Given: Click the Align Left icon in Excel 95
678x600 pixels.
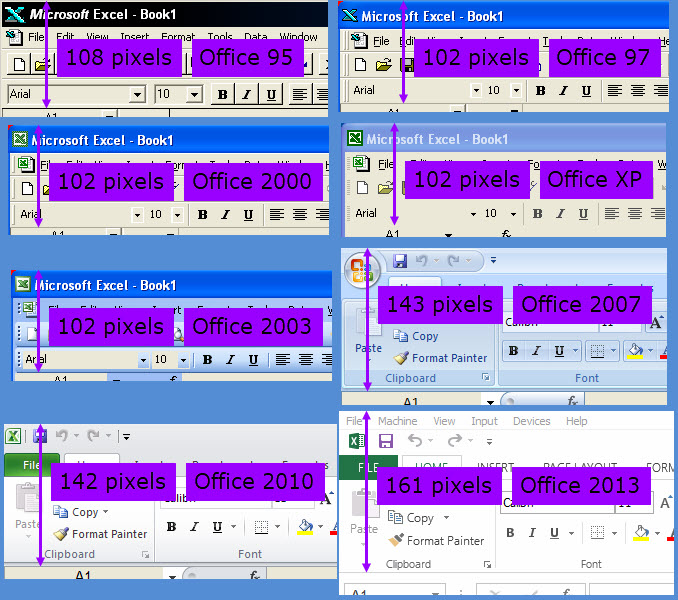Looking at the screenshot, I should tap(300, 94).
